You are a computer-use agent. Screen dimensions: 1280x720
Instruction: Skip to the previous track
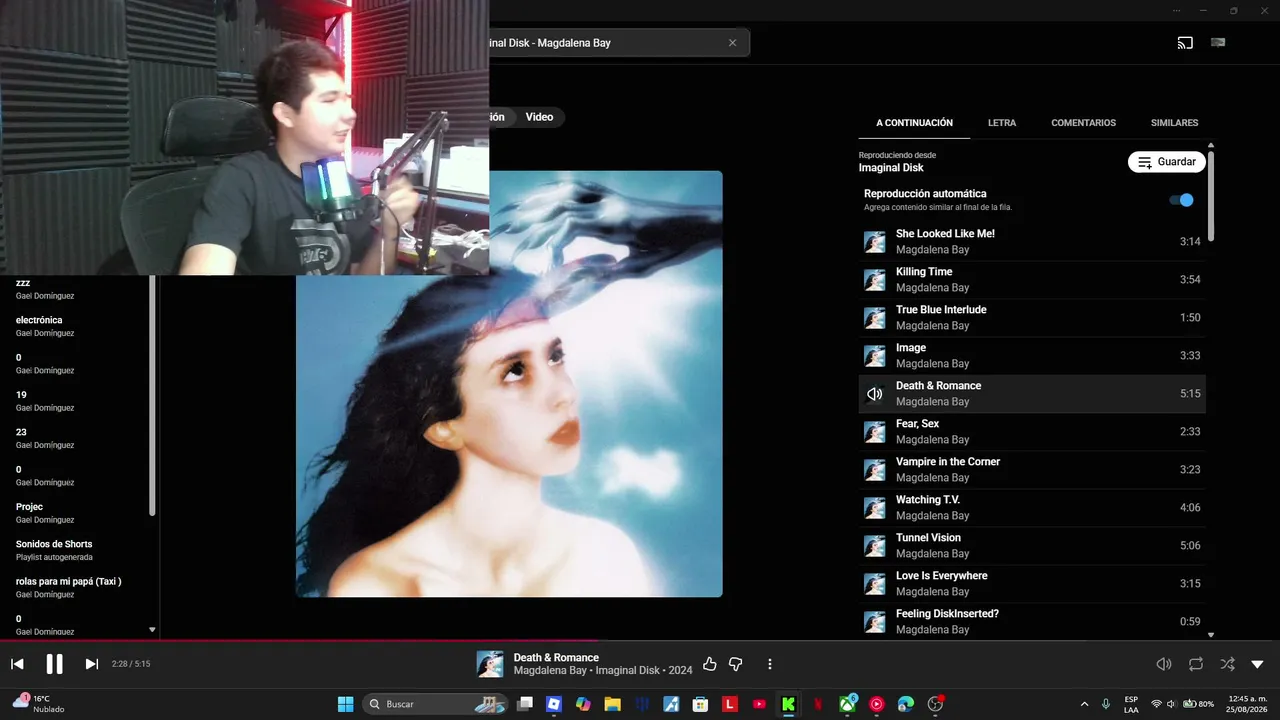[17, 664]
